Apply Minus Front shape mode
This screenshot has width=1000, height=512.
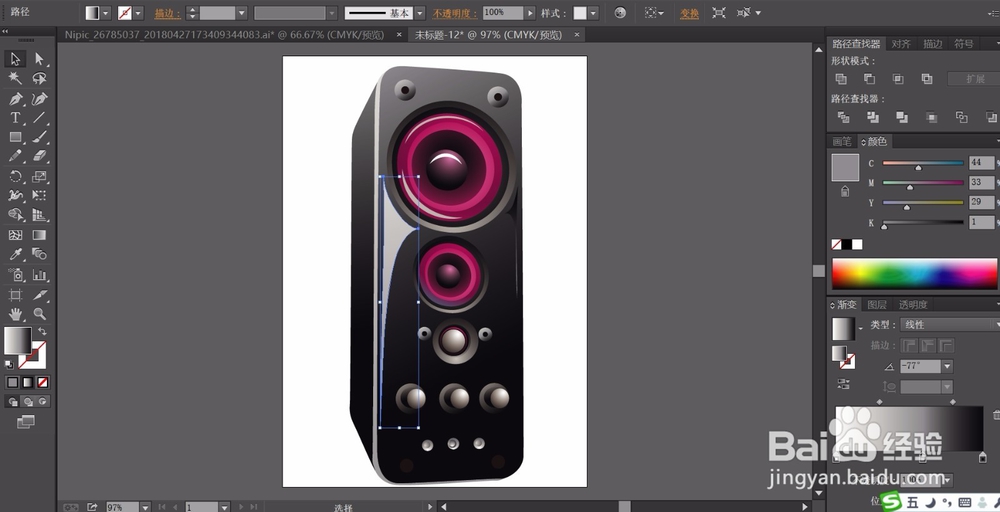[x=869, y=79]
